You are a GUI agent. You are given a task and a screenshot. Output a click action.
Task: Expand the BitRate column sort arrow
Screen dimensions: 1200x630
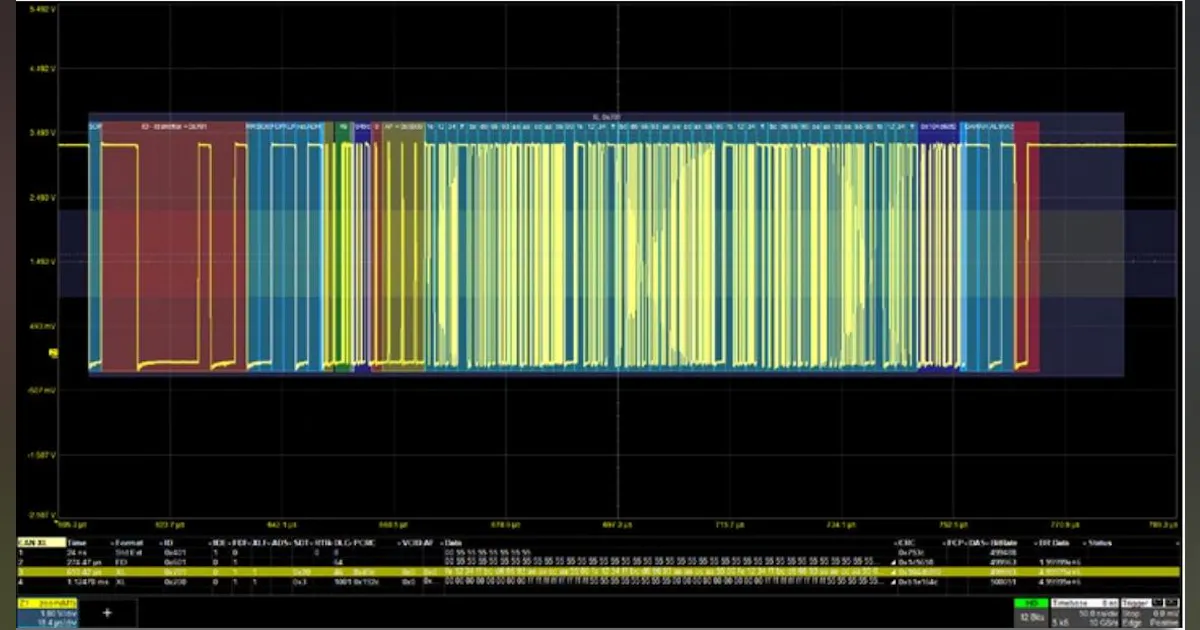pos(990,543)
